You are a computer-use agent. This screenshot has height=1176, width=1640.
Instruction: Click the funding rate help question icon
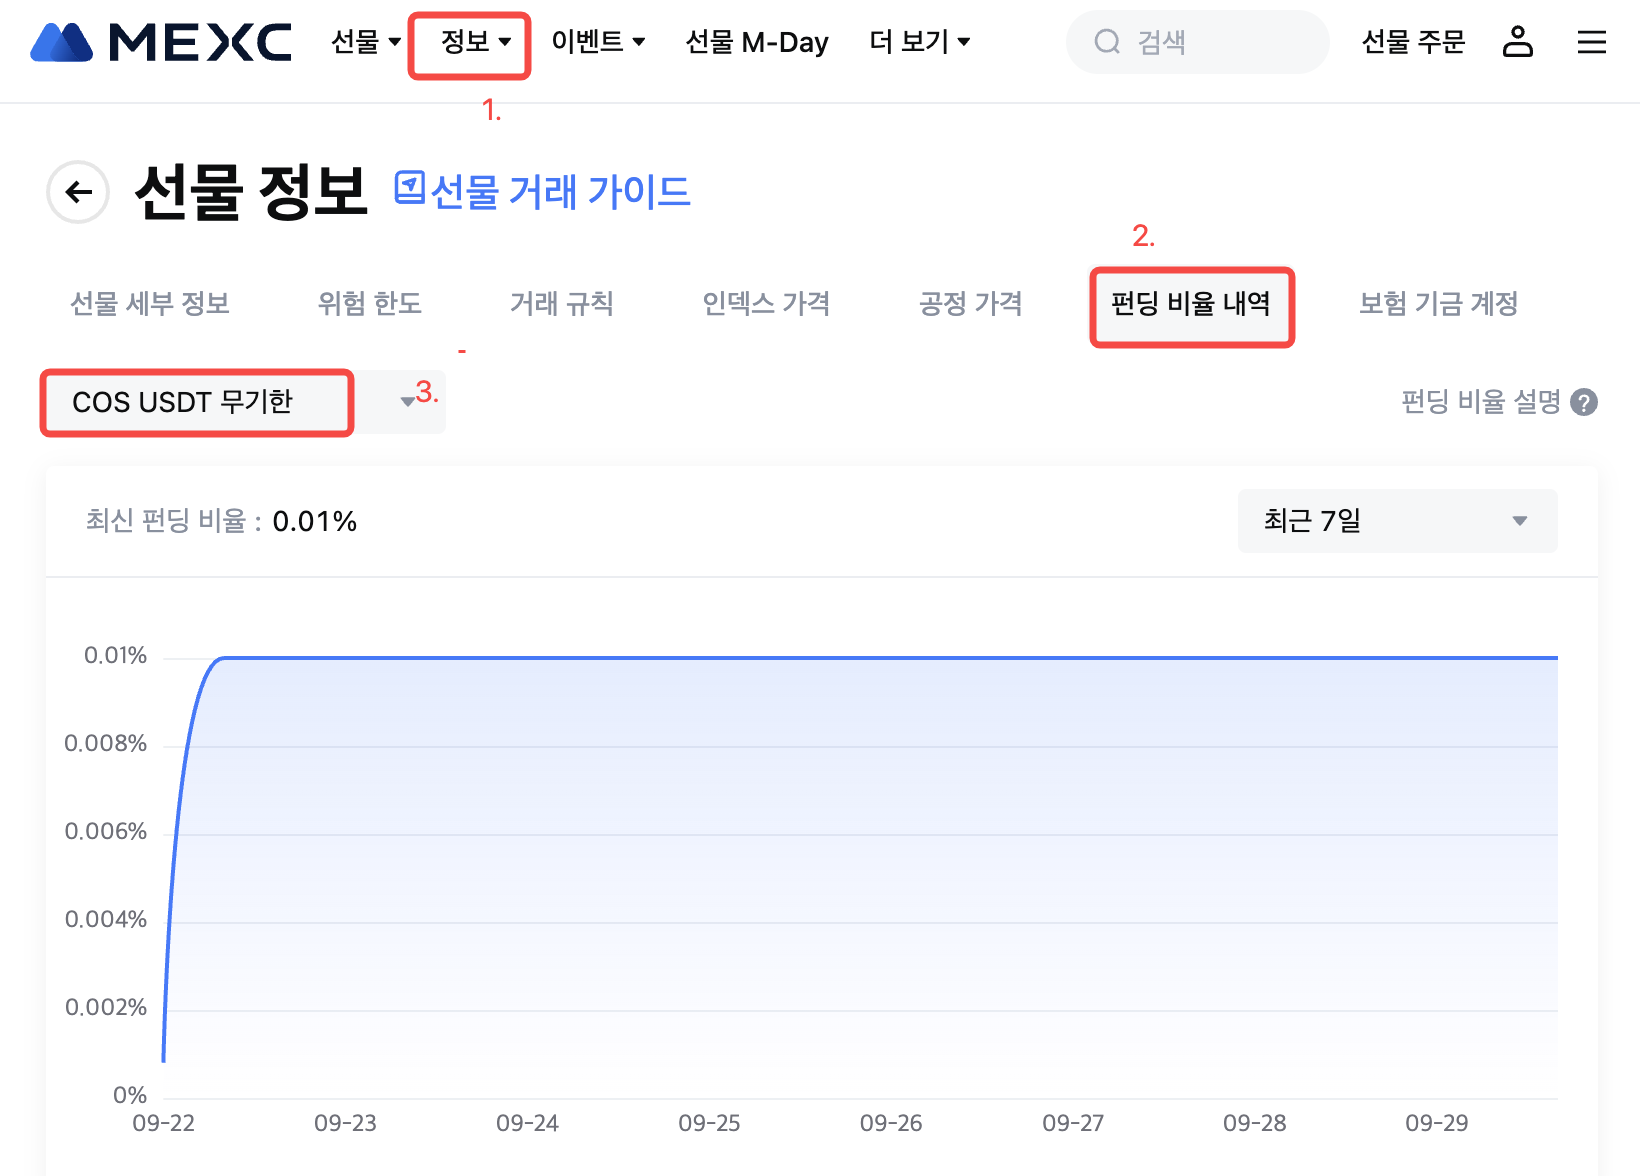1584,402
